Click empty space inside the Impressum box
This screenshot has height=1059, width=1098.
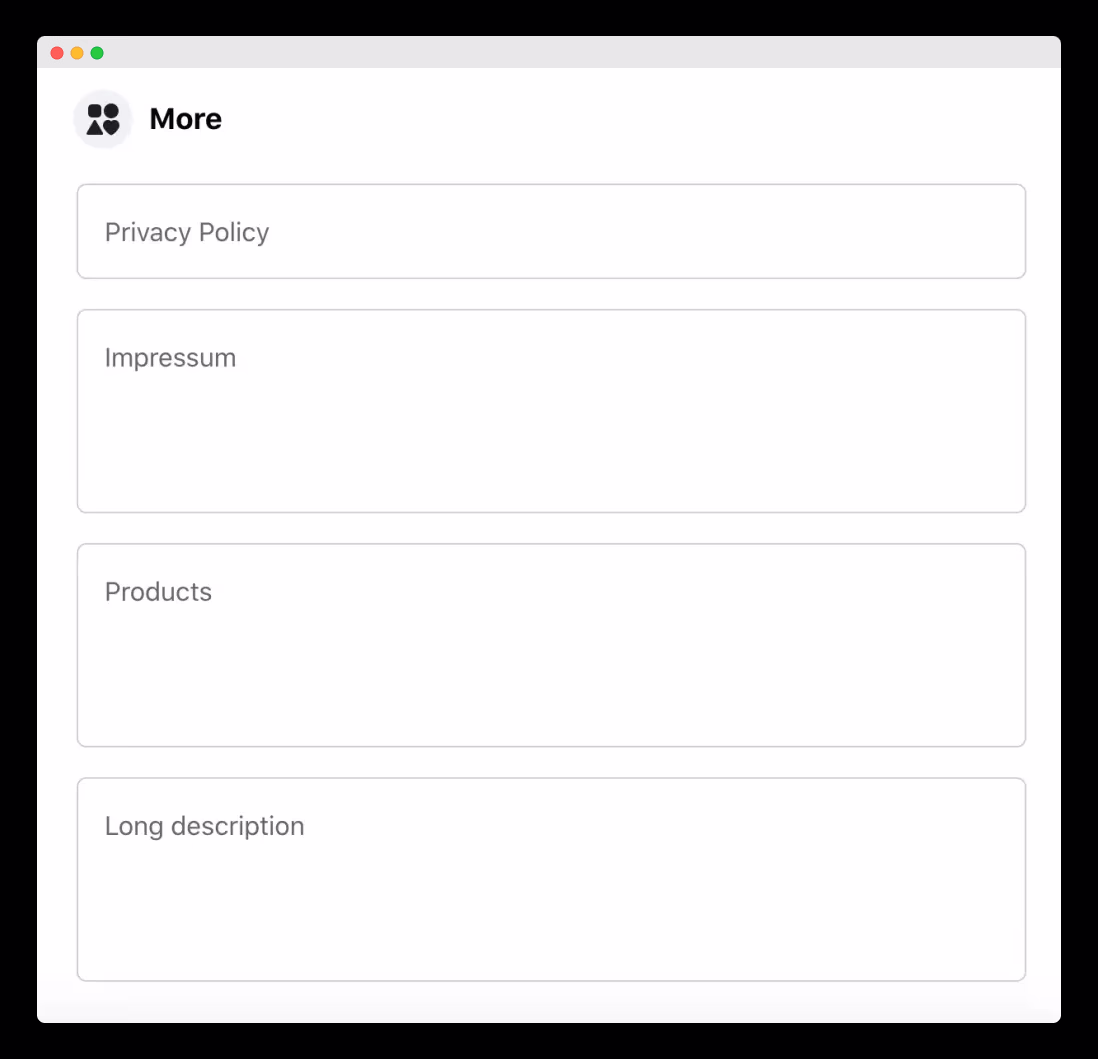(x=551, y=441)
